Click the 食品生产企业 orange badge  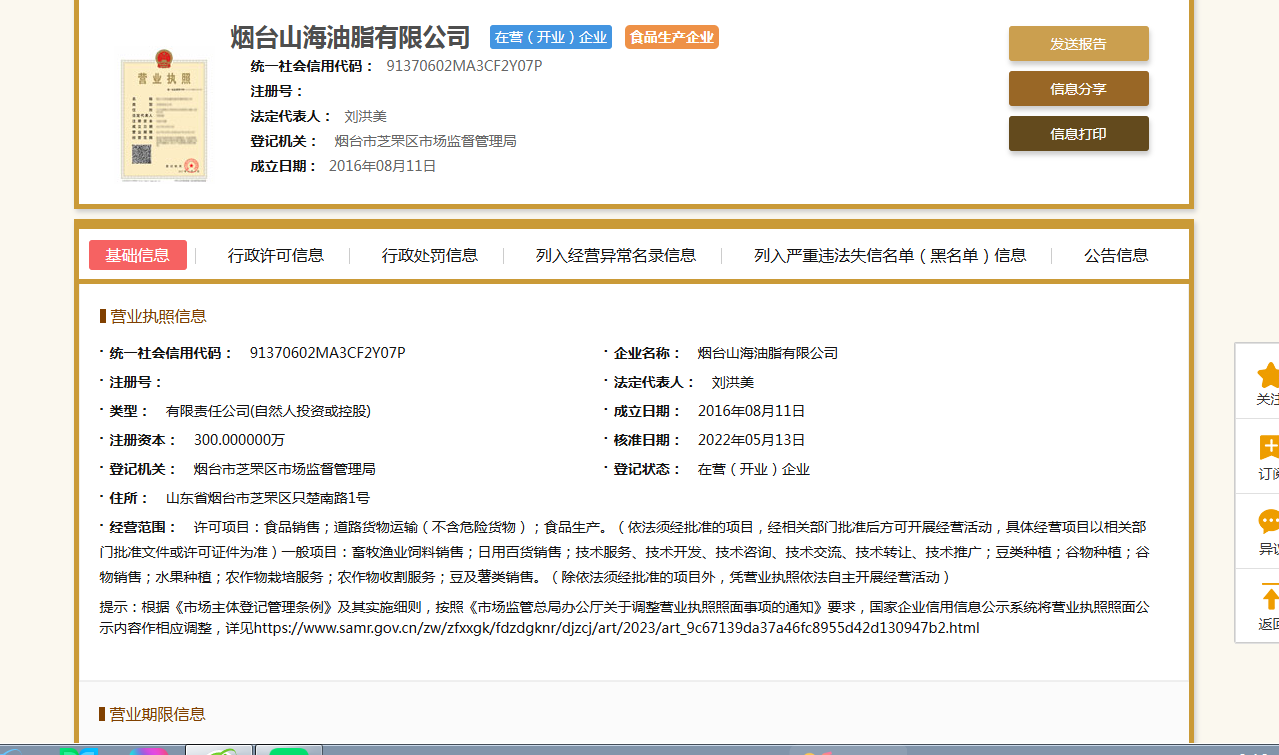[672, 37]
